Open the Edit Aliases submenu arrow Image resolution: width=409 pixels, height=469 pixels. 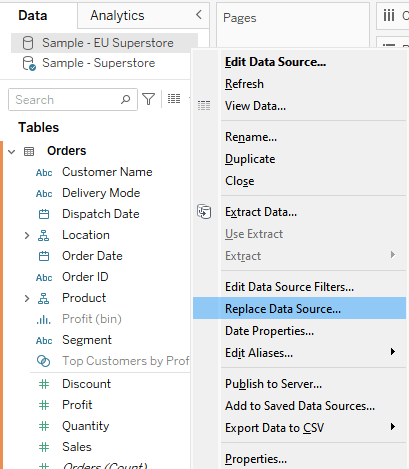(393, 352)
